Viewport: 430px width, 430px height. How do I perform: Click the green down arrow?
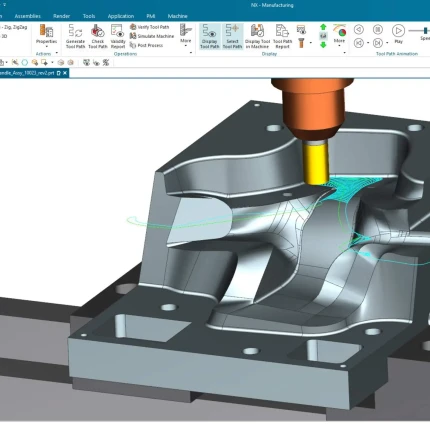coord(323,44)
